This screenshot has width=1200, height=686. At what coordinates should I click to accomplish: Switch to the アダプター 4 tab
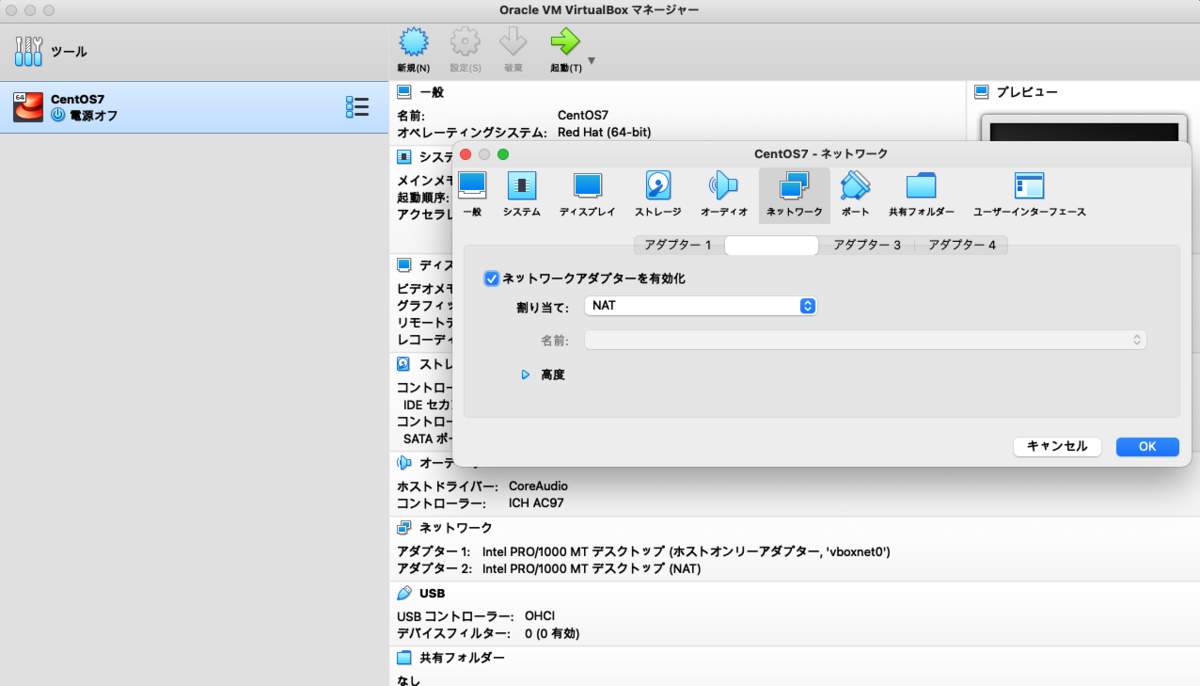(962, 245)
